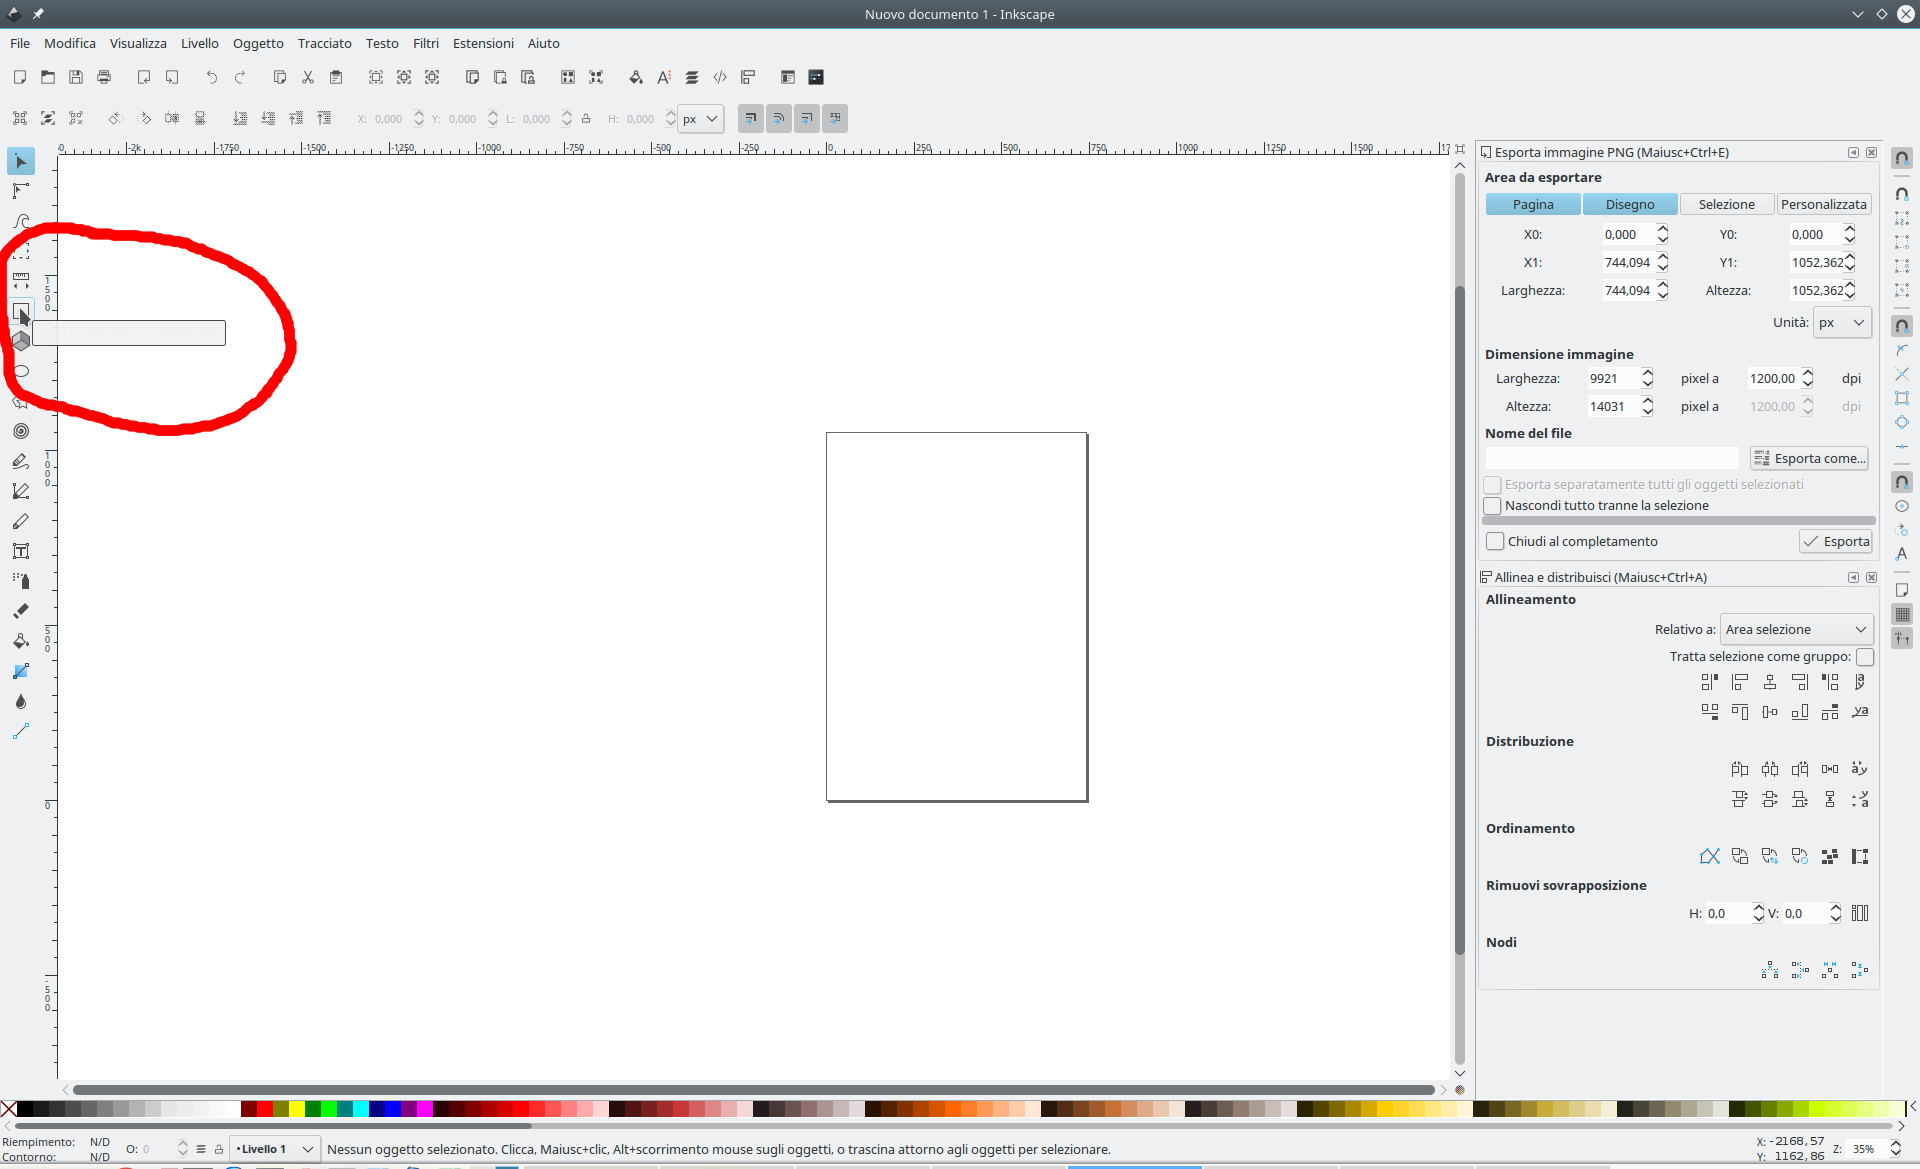Select the Rectangle tool in the toolbox
This screenshot has height=1169, width=1920.
click(x=21, y=311)
